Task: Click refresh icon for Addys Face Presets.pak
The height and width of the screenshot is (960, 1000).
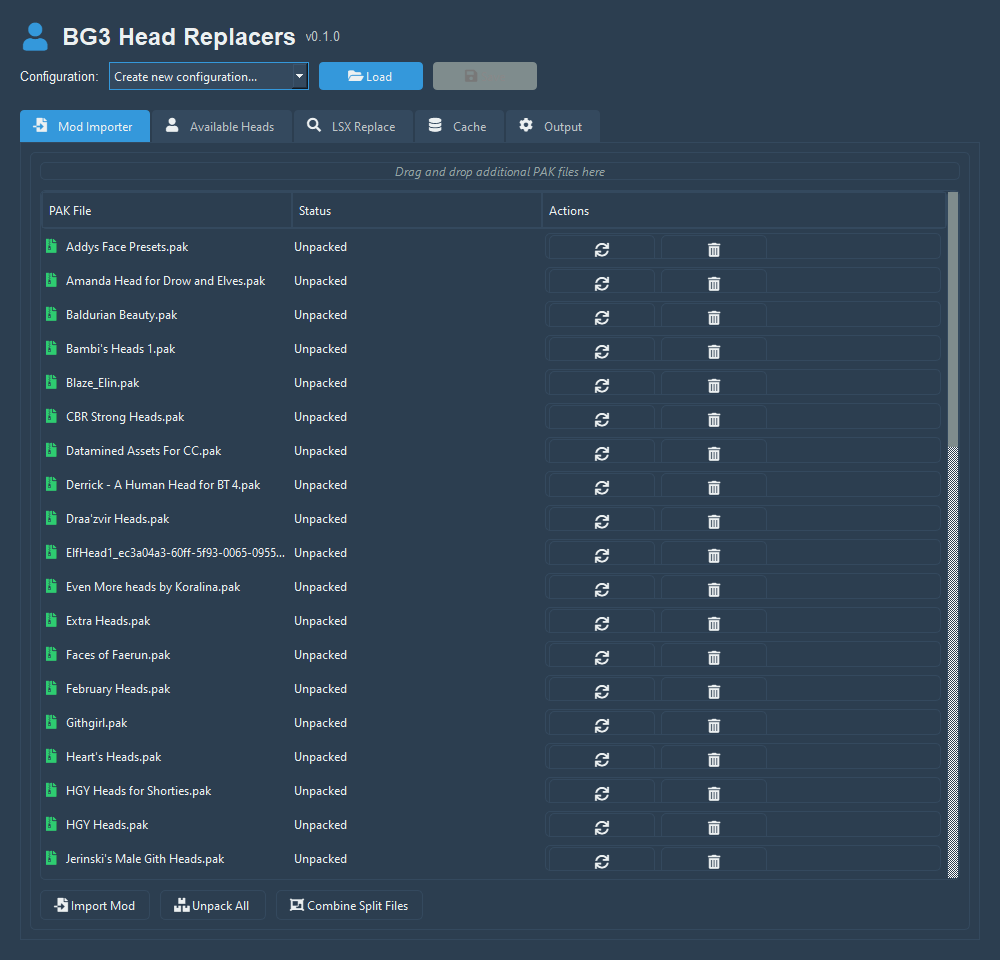Action: click(601, 248)
